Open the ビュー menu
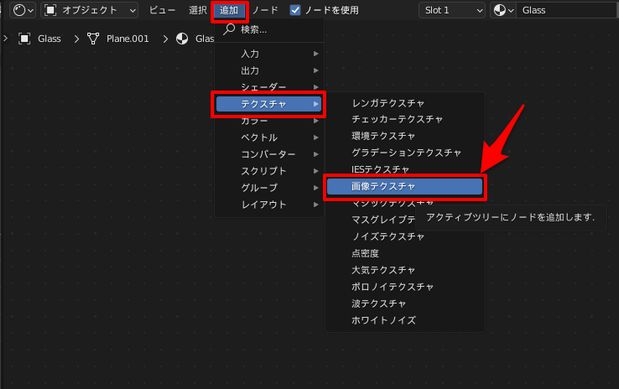Screen dimensions: 619x389 click(162, 10)
